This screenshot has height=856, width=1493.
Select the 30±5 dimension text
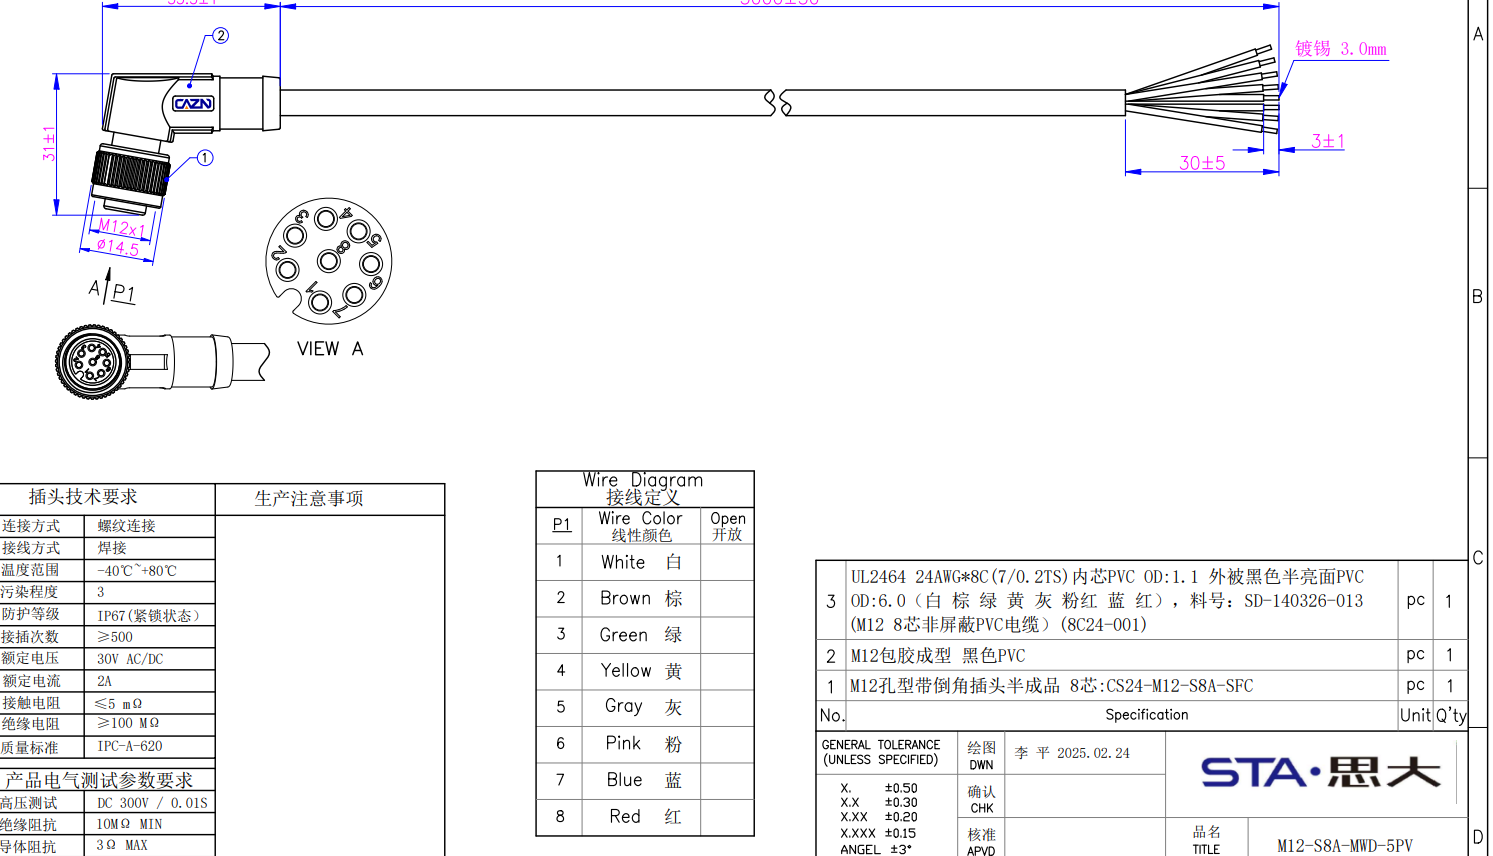point(1202,163)
